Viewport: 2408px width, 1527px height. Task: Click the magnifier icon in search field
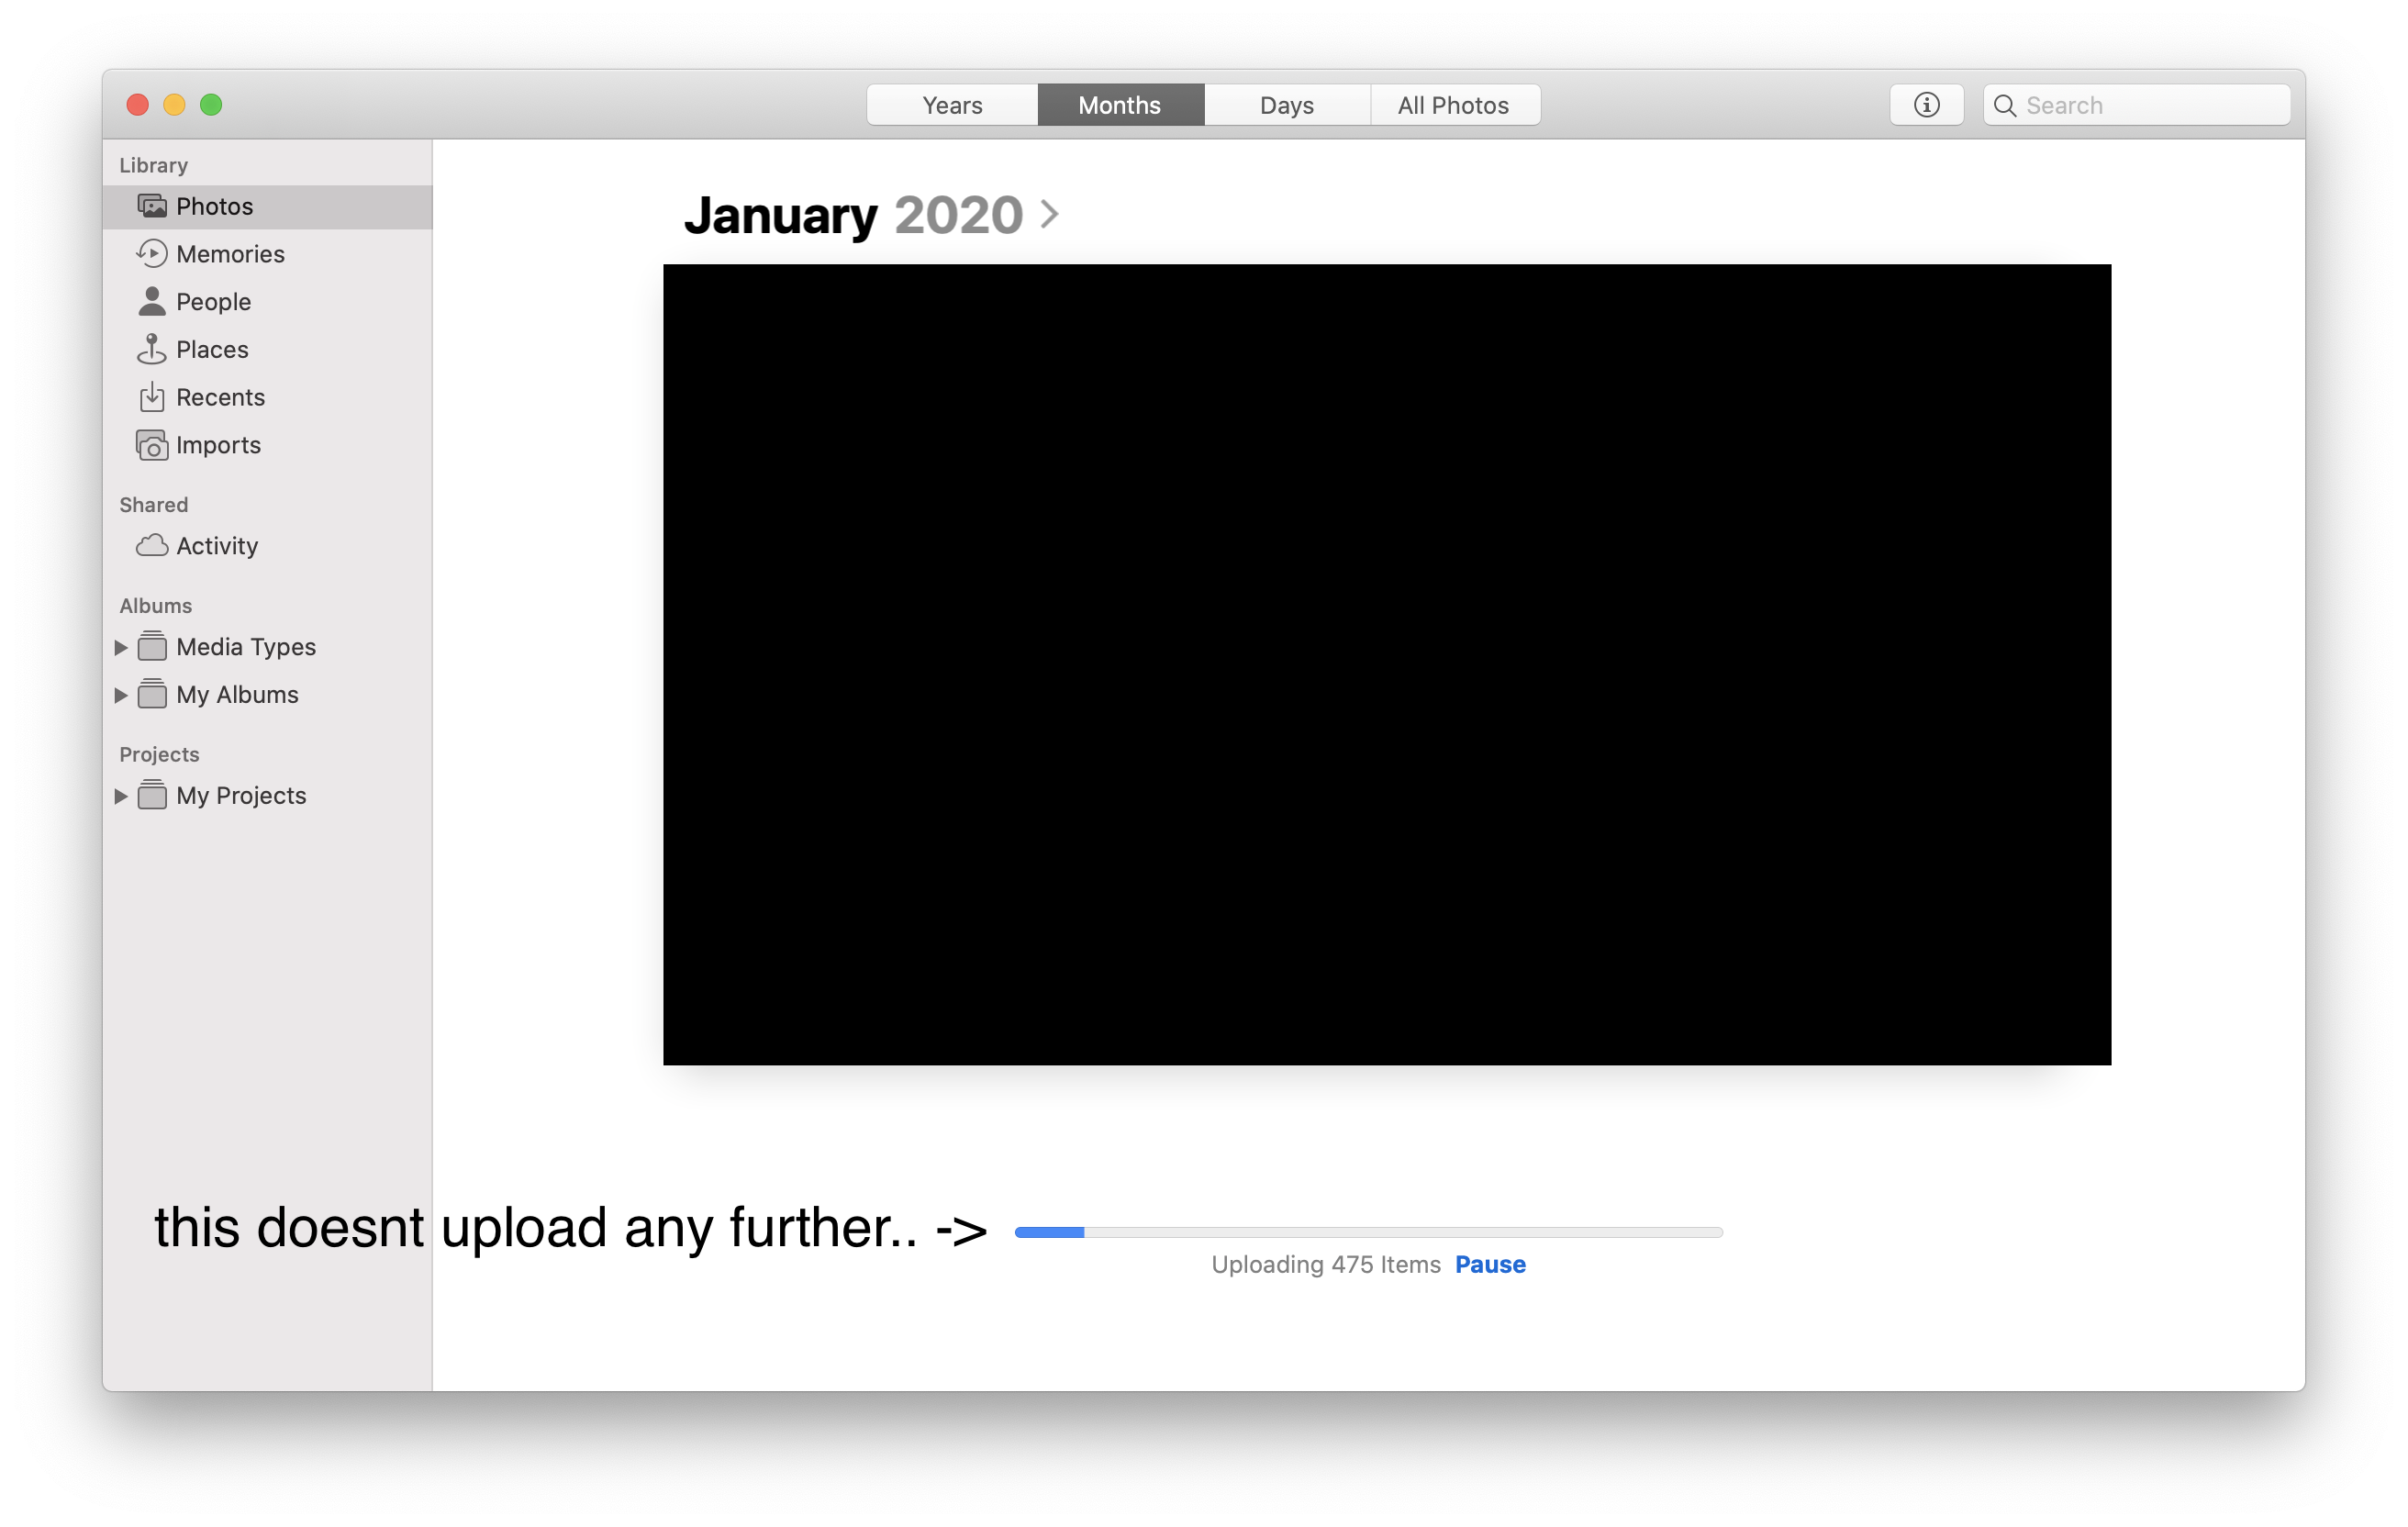click(2004, 105)
